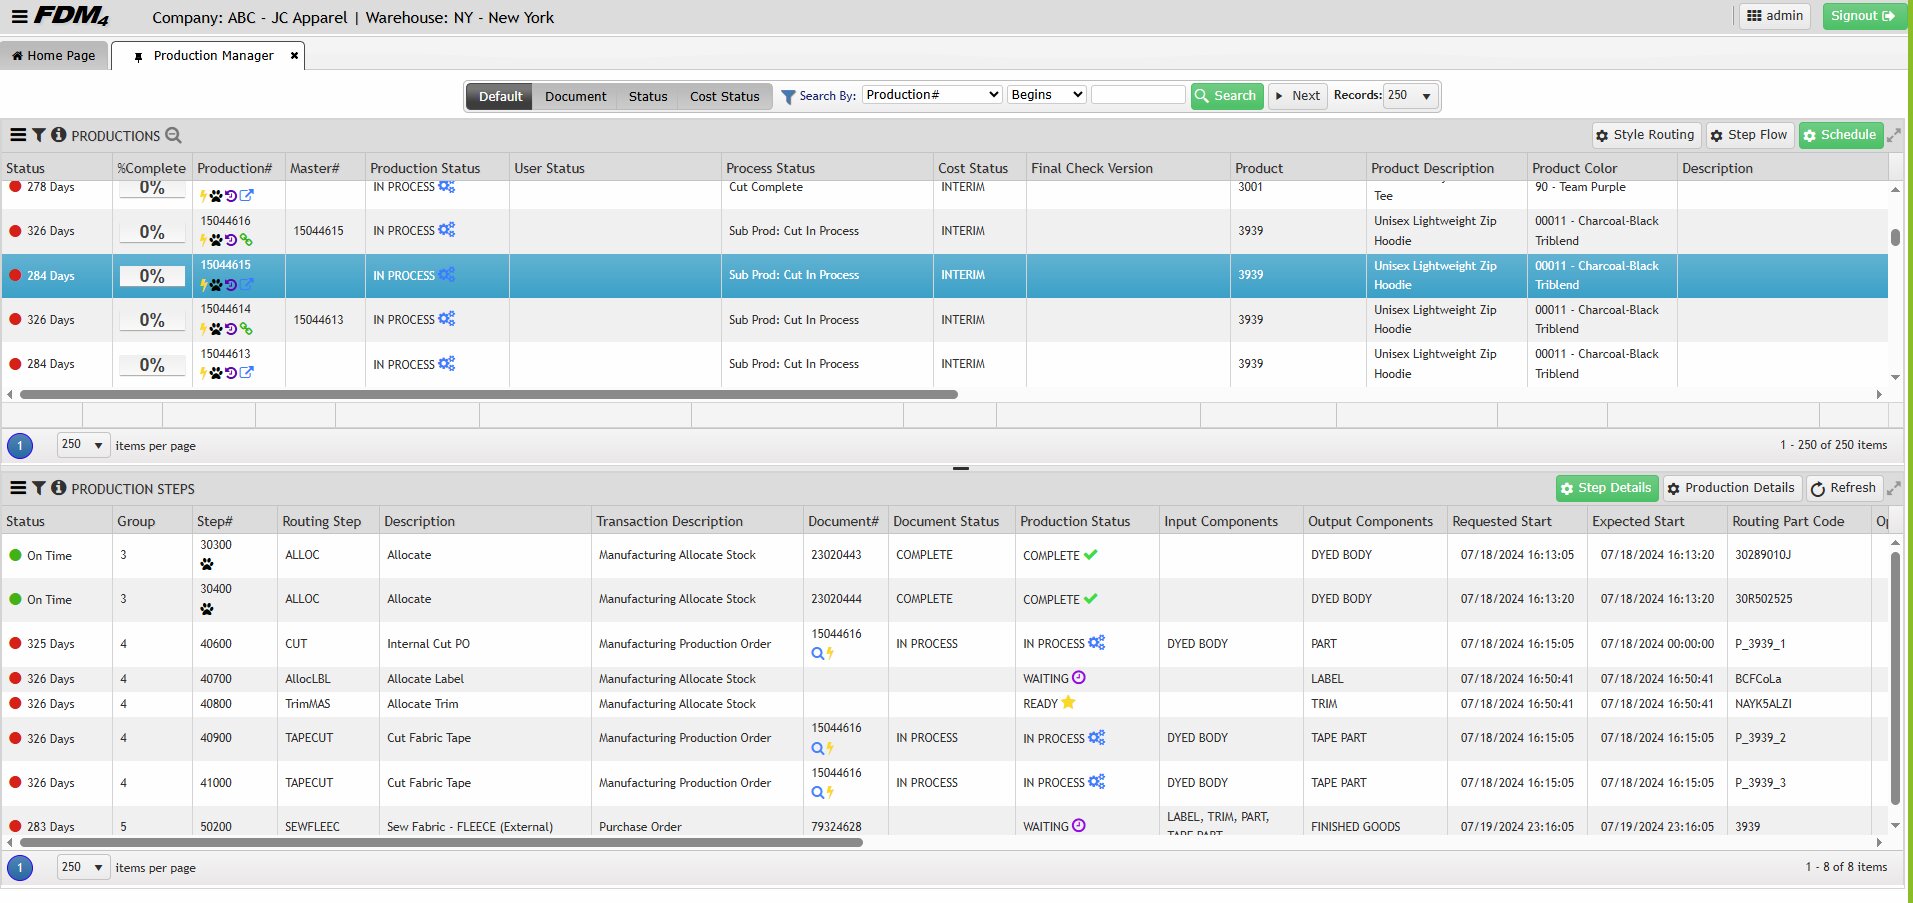
Task: Open the Production Steps hamburger menu
Action: pos(18,488)
